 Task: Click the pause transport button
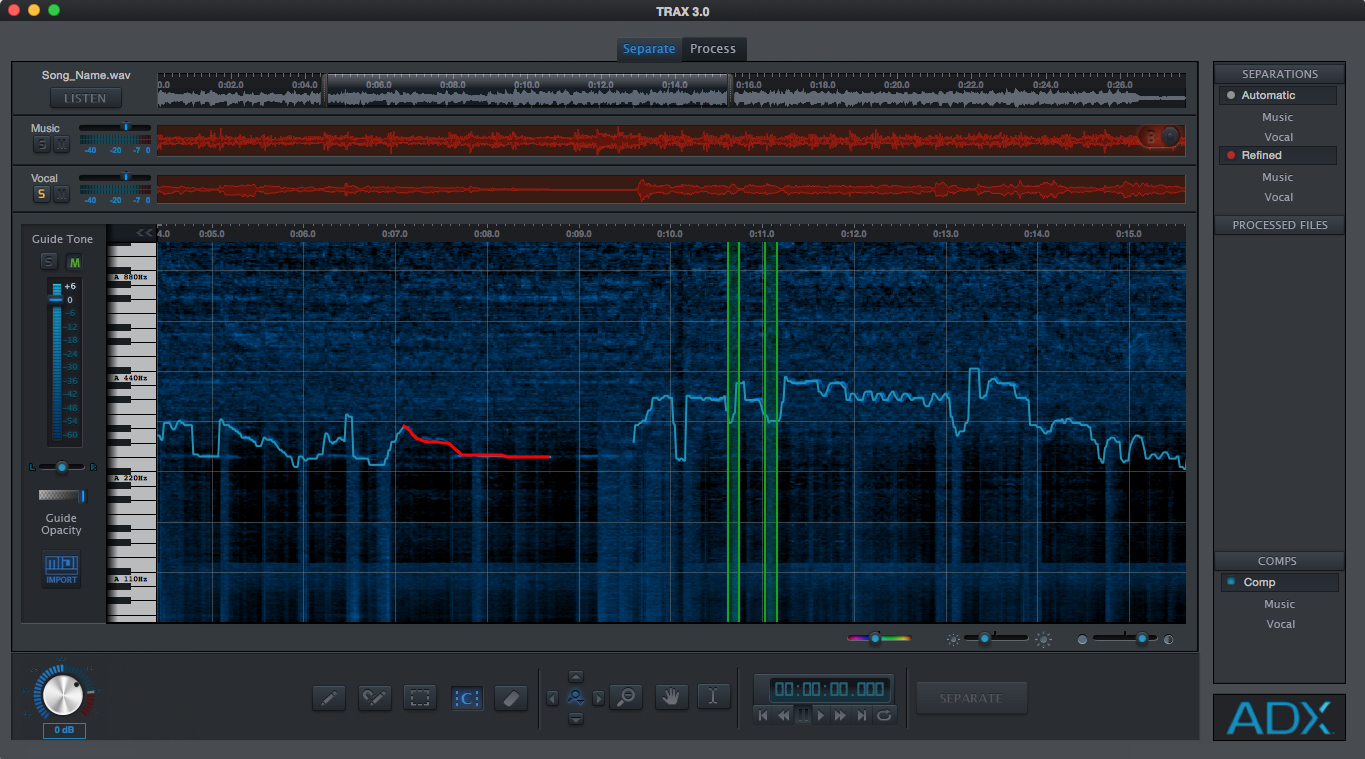pyautogui.click(x=803, y=715)
